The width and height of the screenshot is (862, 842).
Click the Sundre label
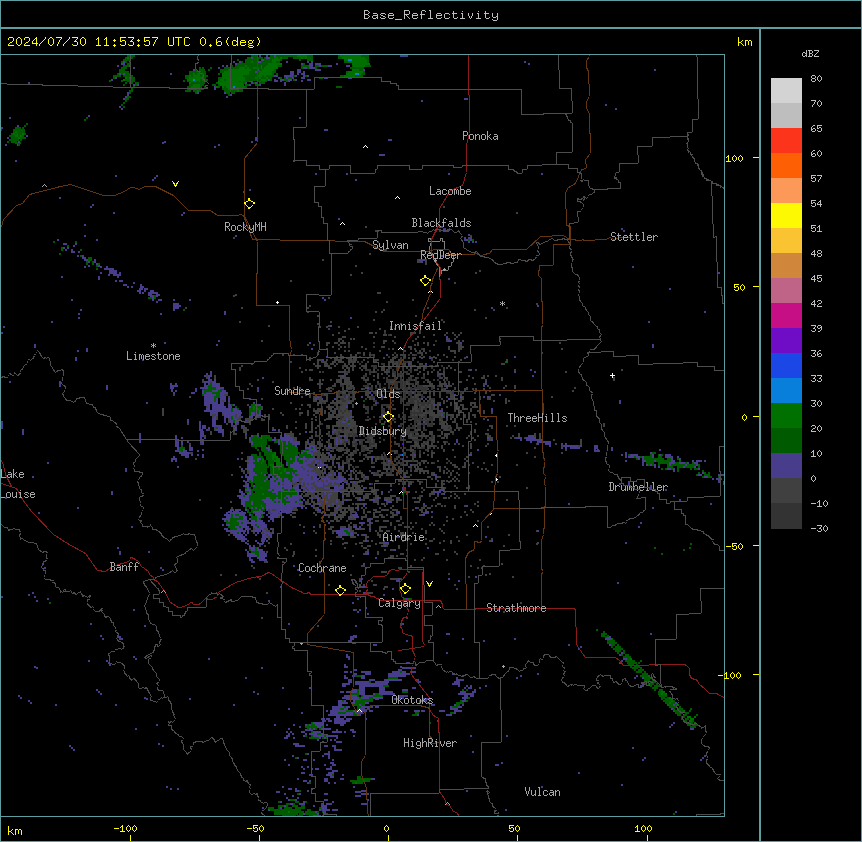click(x=292, y=391)
